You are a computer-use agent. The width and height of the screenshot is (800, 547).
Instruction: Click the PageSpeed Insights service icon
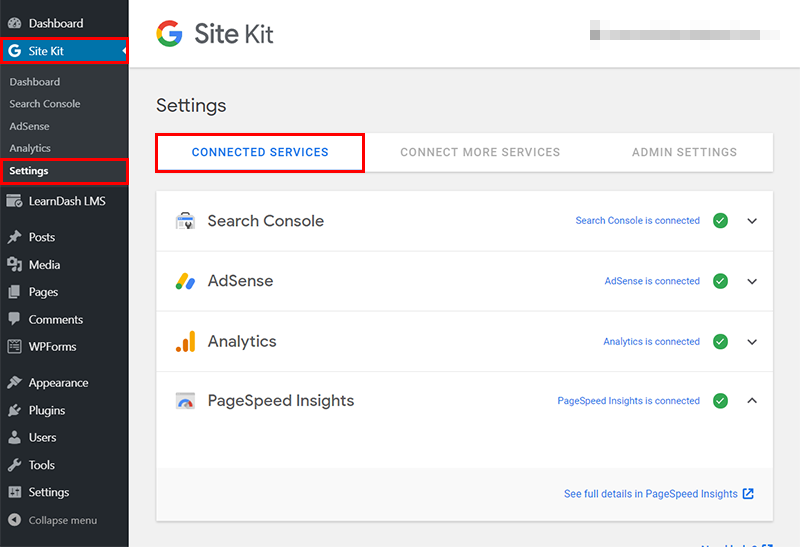click(185, 401)
